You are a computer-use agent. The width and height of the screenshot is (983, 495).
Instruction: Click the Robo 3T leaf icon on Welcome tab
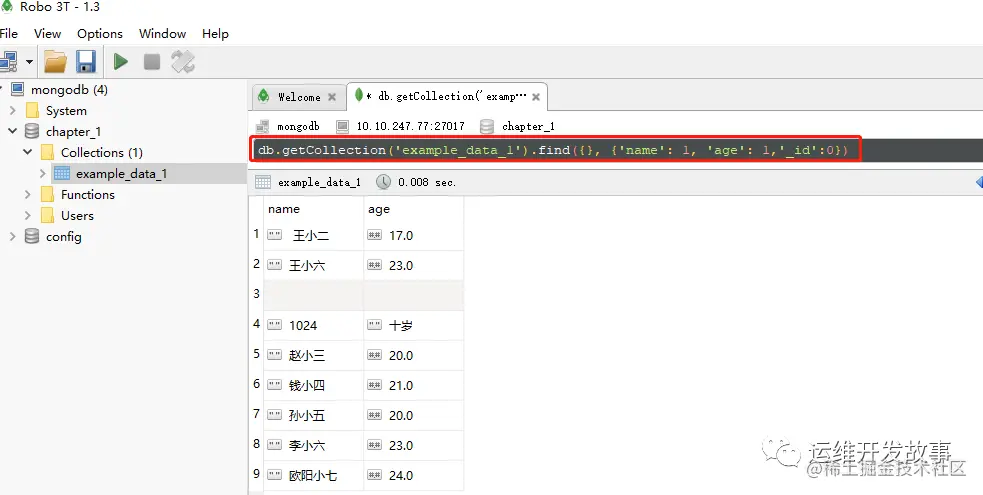pyautogui.click(x=264, y=96)
